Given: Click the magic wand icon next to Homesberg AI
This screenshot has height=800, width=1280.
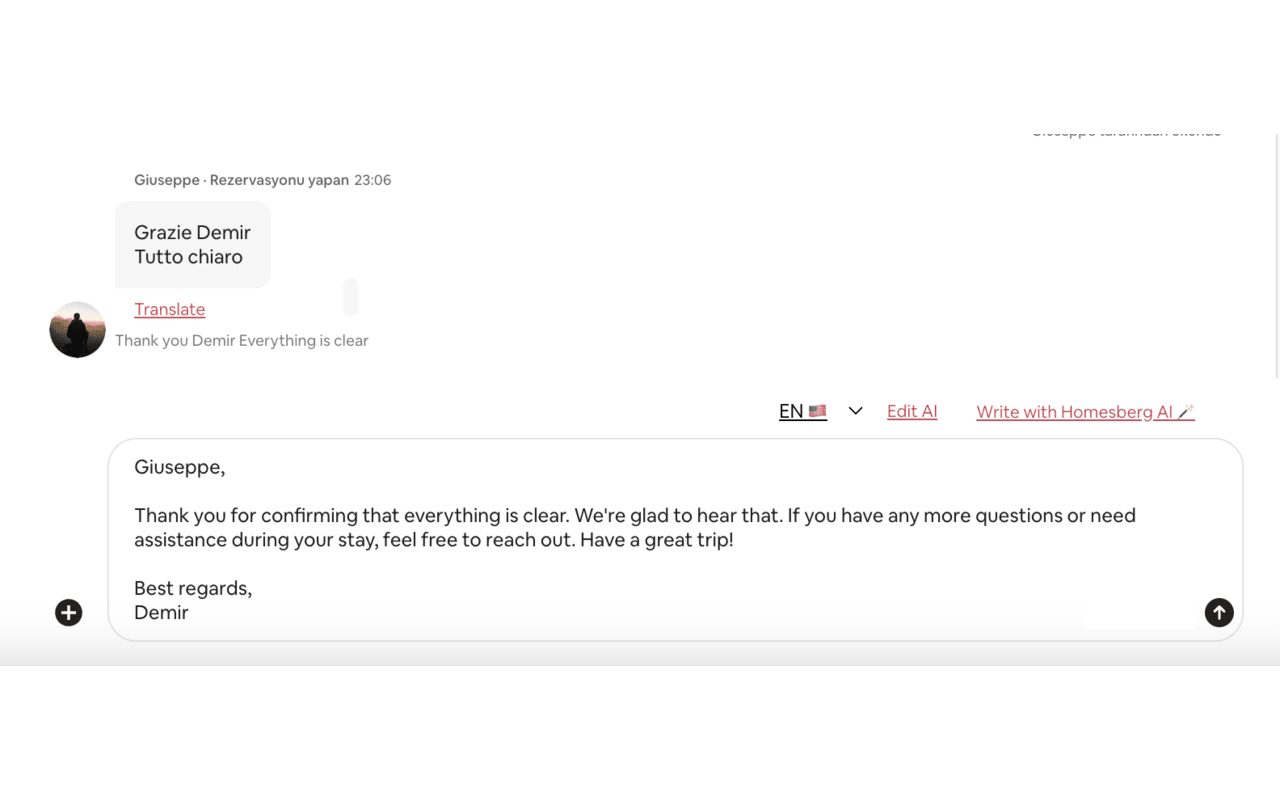Looking at the screenshot, I should (x=1188, y=410).
